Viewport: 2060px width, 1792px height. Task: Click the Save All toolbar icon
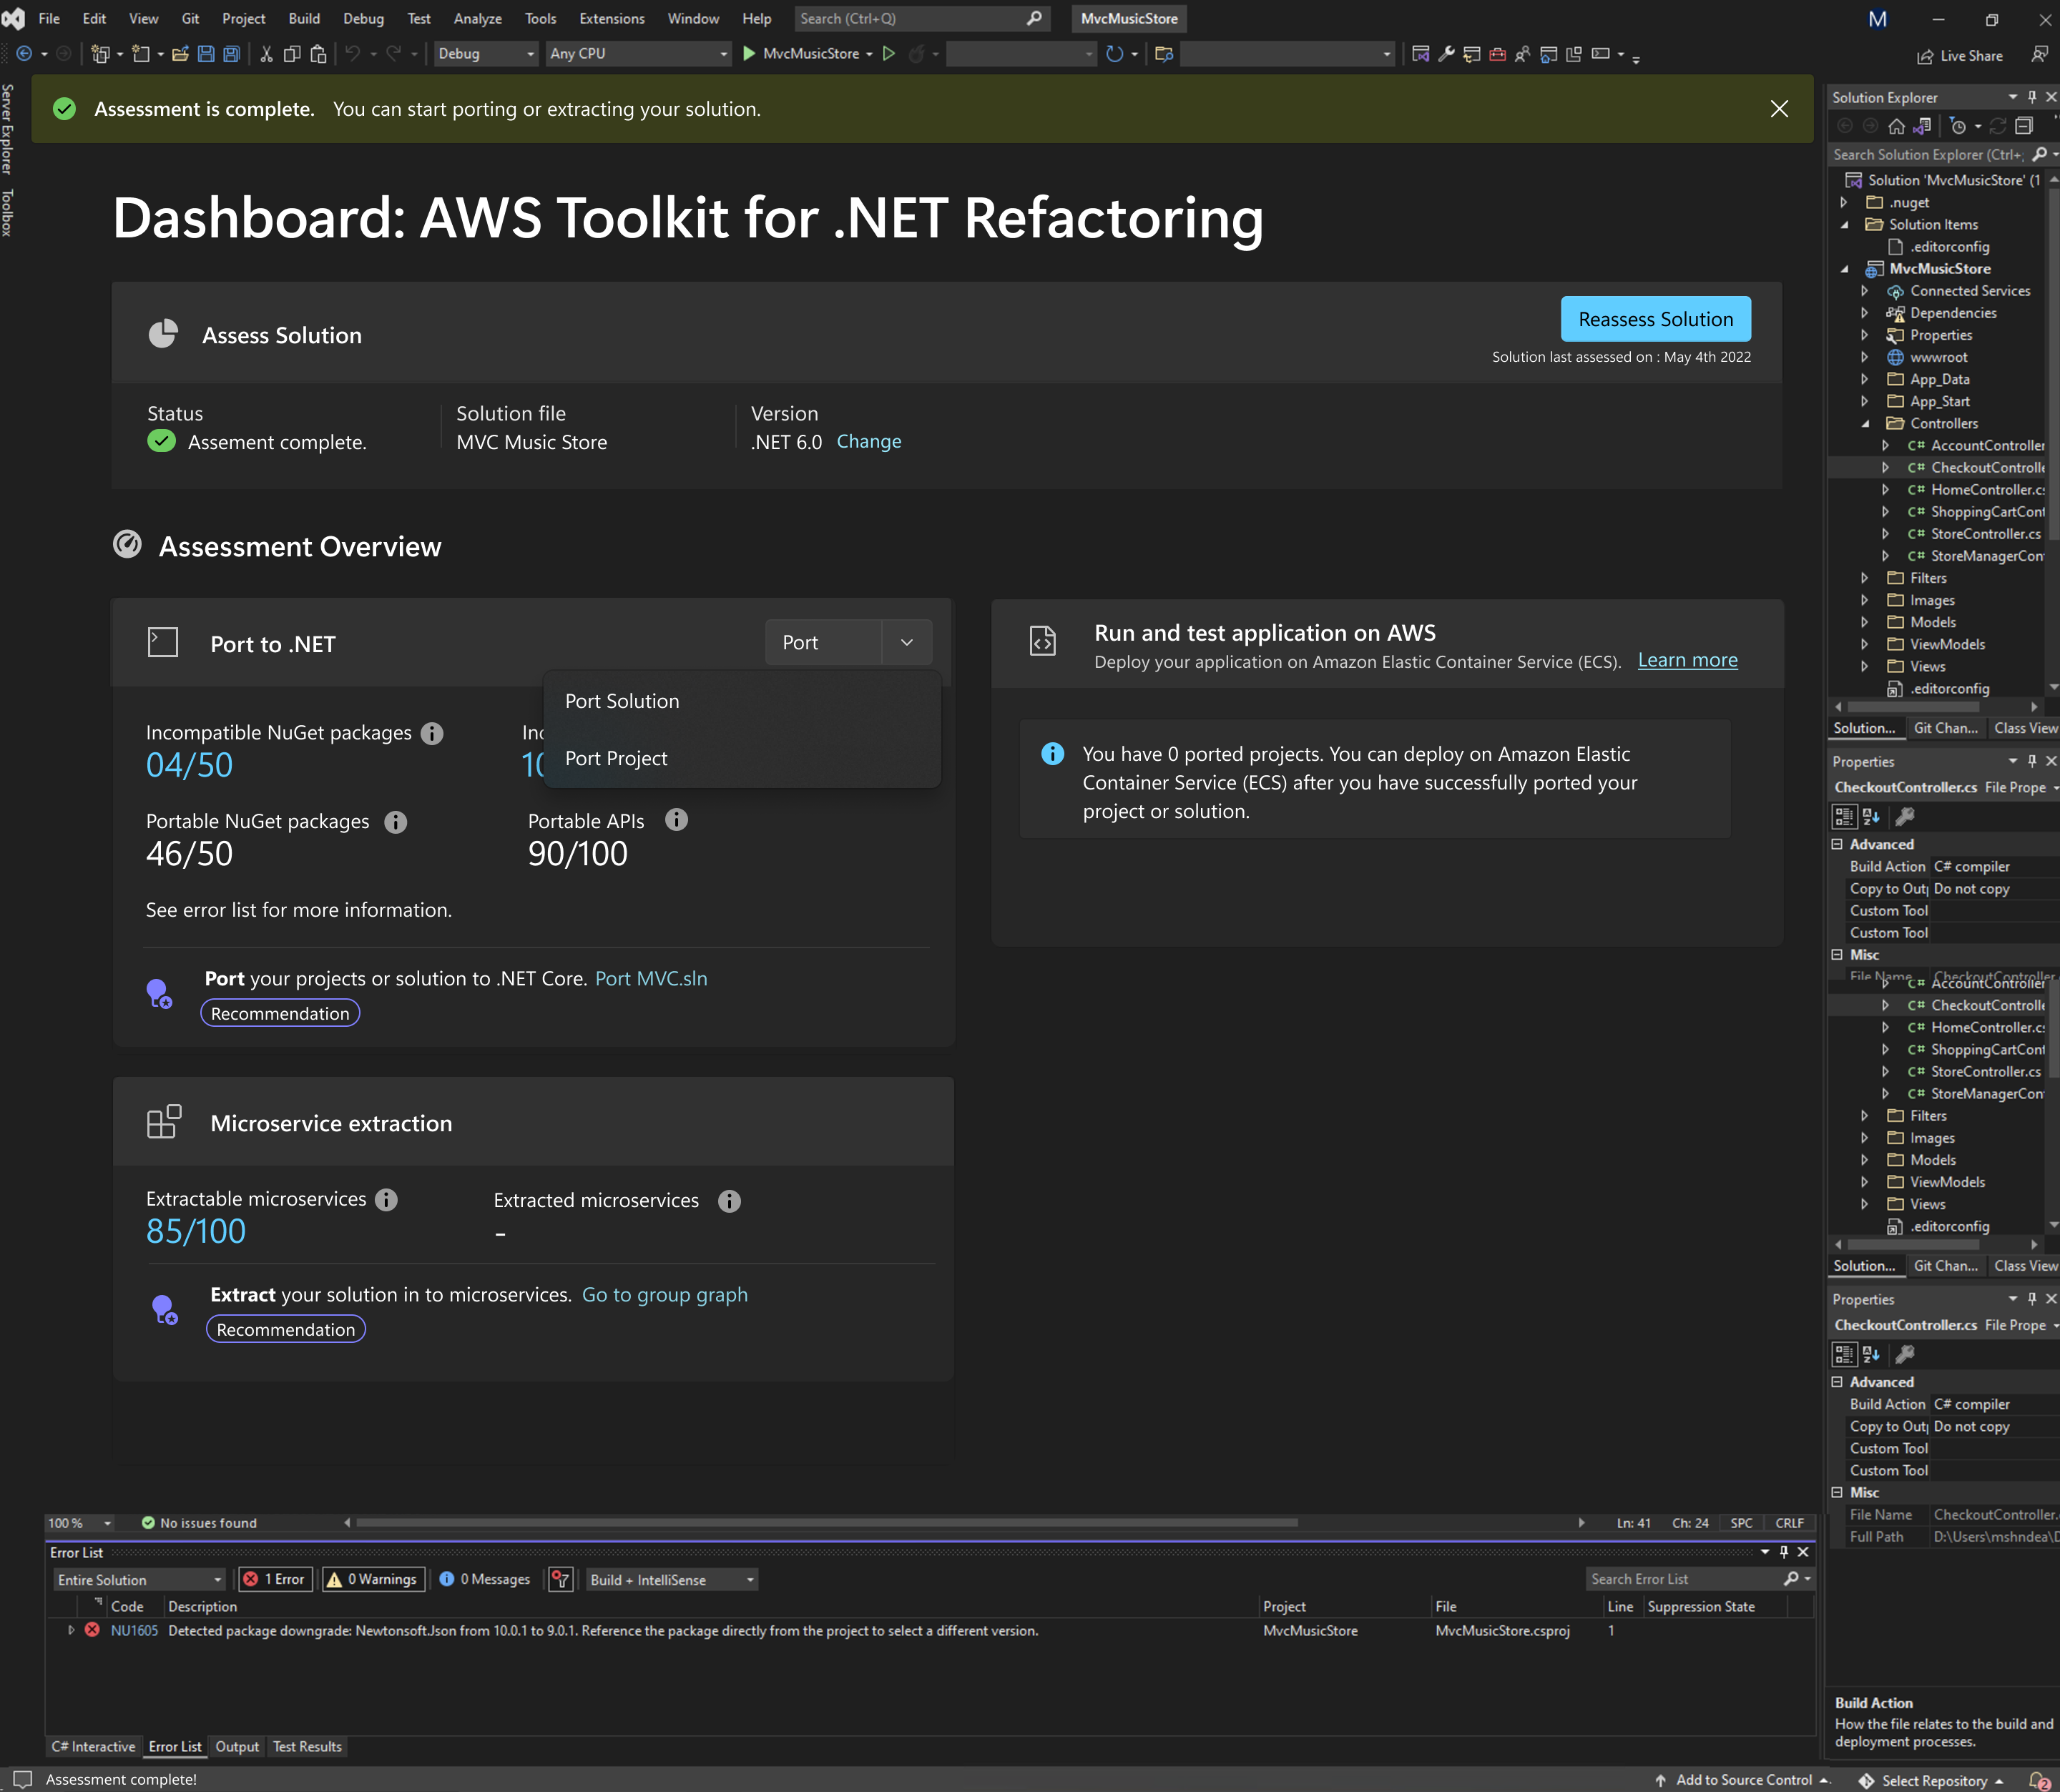click(231, 54)
